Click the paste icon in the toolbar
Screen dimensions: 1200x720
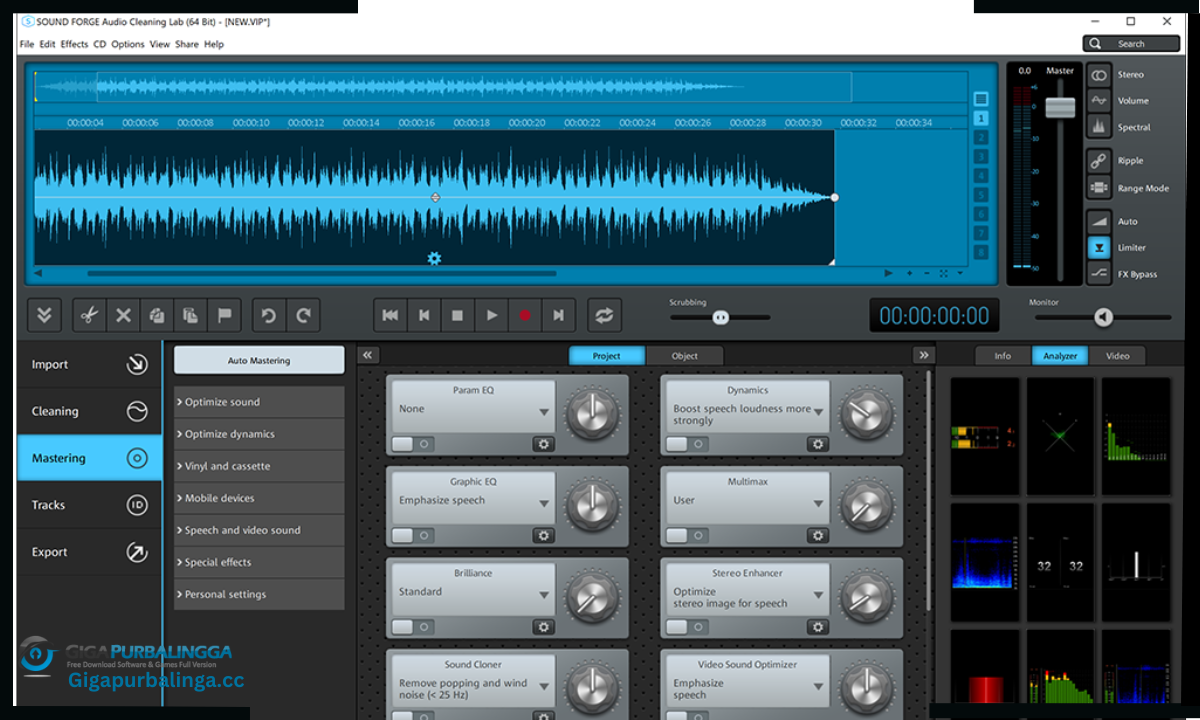(x=190, y=315)
